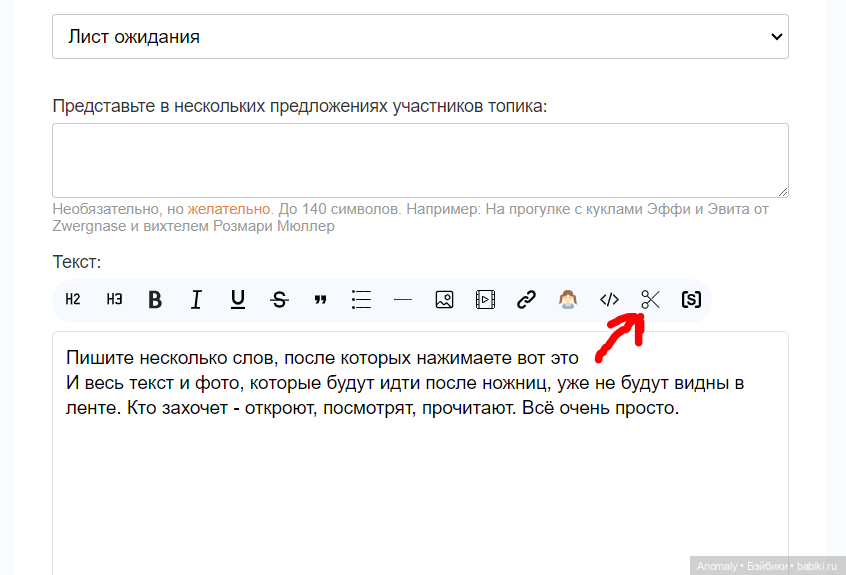The width and height of the screenshot is (846, 575).
Task: Click the [S] spoiler icon
Action: pos(691,299)
